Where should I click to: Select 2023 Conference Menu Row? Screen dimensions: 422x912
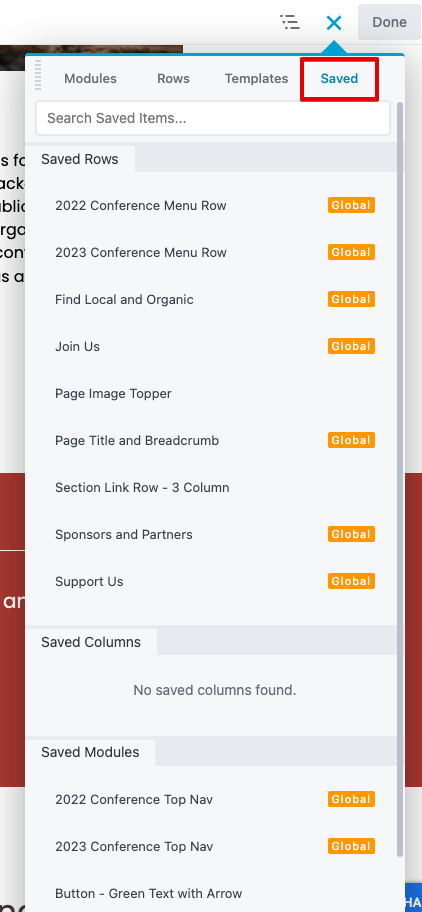click(215, 252)
